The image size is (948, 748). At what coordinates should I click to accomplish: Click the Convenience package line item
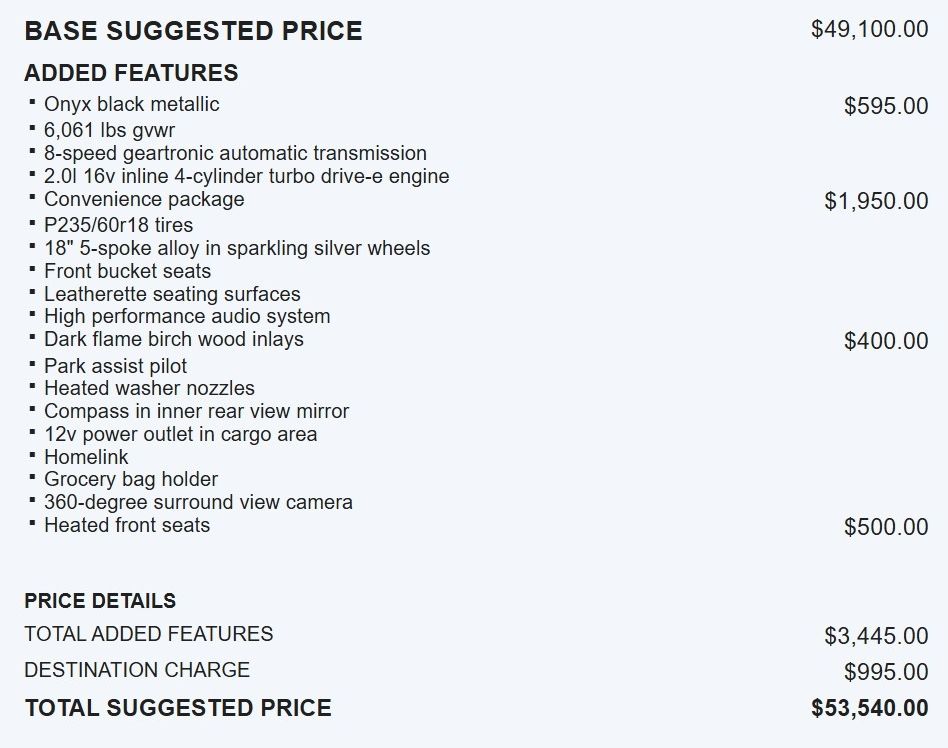point(143,199)
